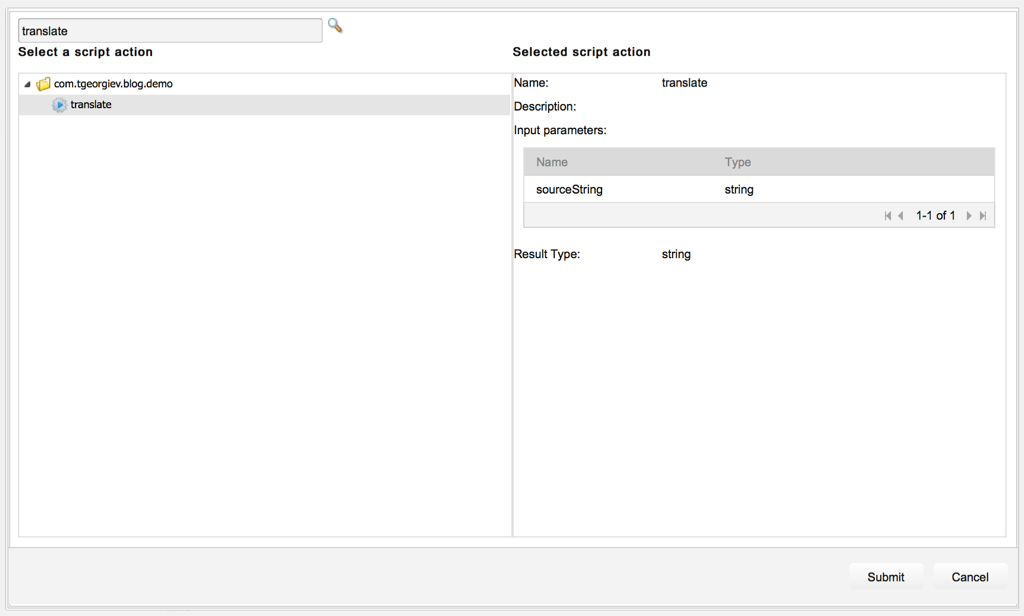Click the com.tgeorgiev.blog.demo folder icon
Viewport: 1024px width, 616px height.
click(x=43, y=84)
